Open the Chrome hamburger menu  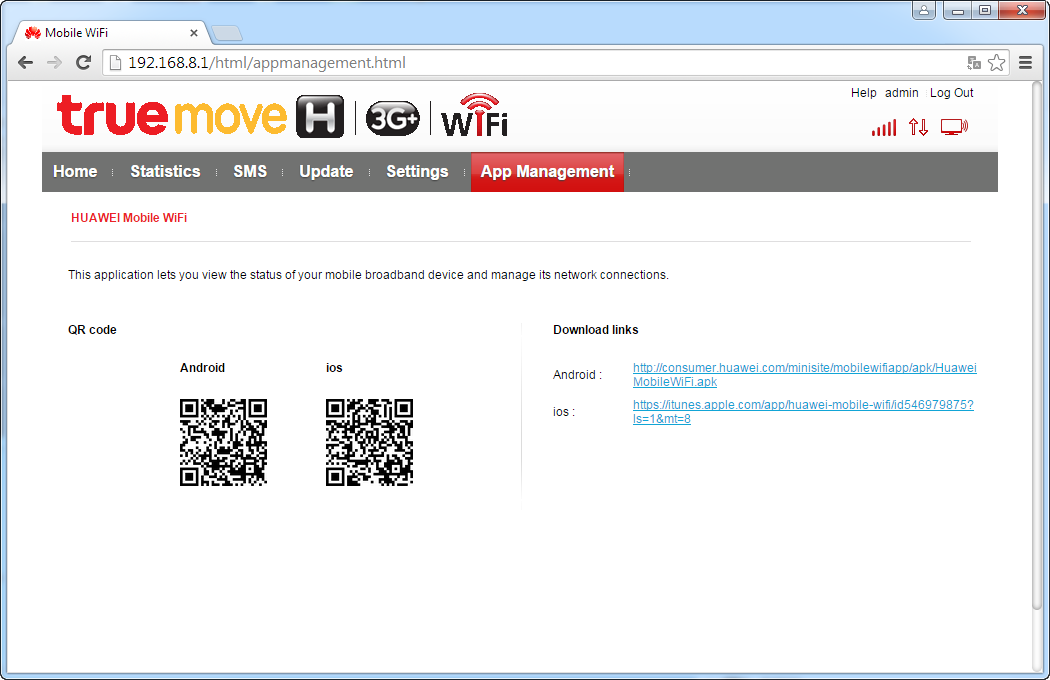(x=1025, y=62)
